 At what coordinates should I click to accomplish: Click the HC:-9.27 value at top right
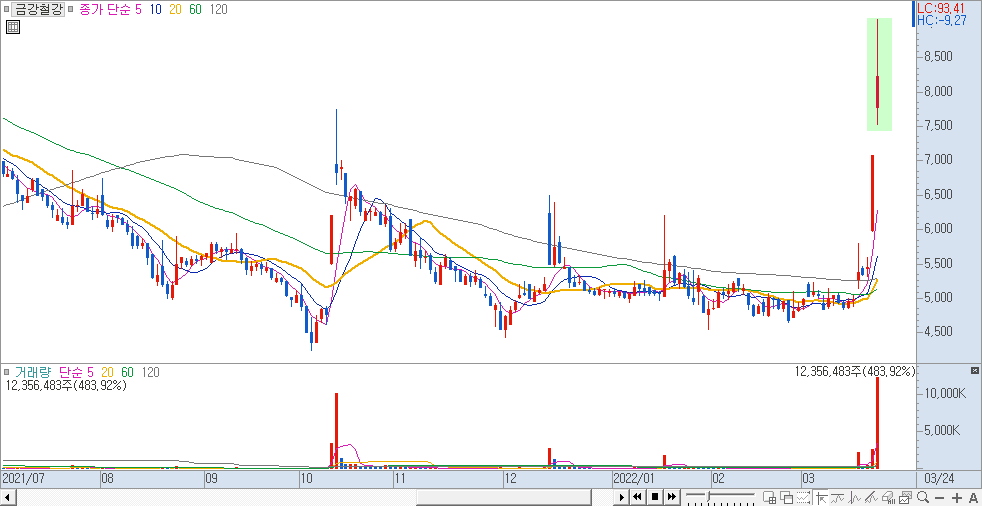coord(942,21)
